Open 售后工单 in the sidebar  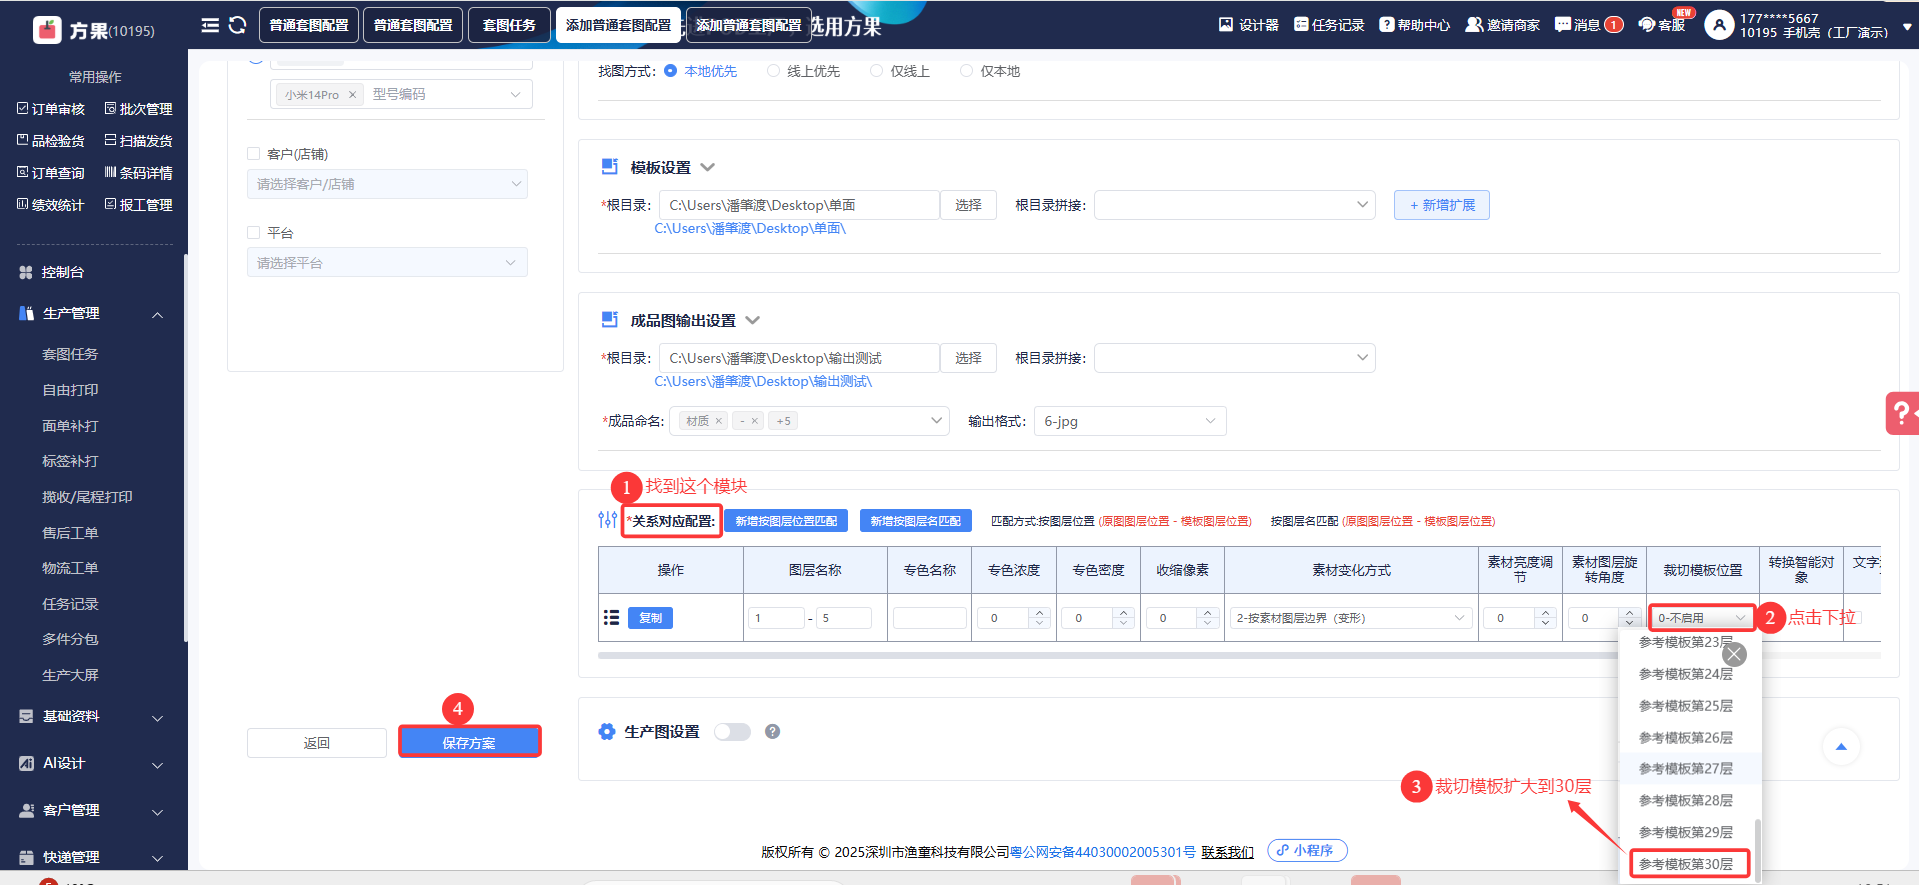(x=70, y=533)
